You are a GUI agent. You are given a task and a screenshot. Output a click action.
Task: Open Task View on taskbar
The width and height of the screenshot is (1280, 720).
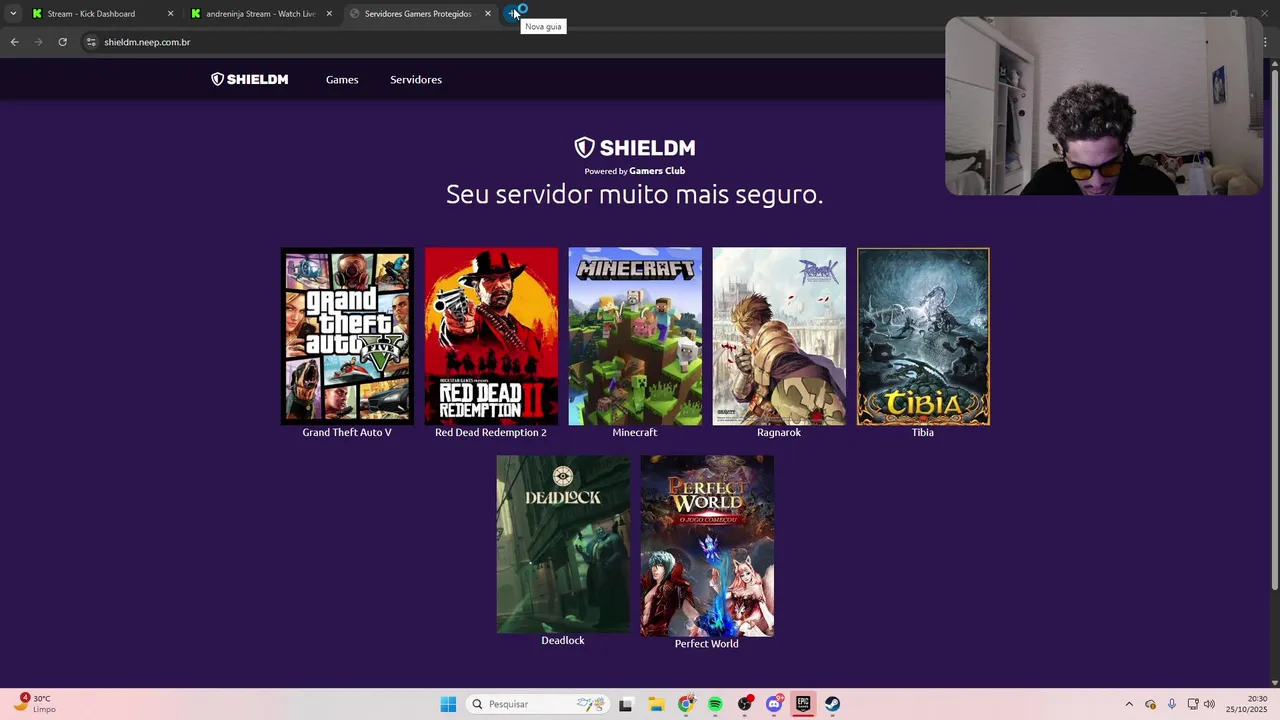(626, 704)
